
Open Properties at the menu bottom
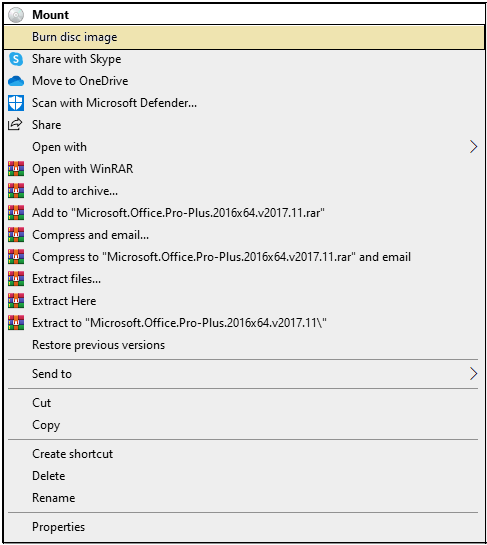[x=244, y=527]
